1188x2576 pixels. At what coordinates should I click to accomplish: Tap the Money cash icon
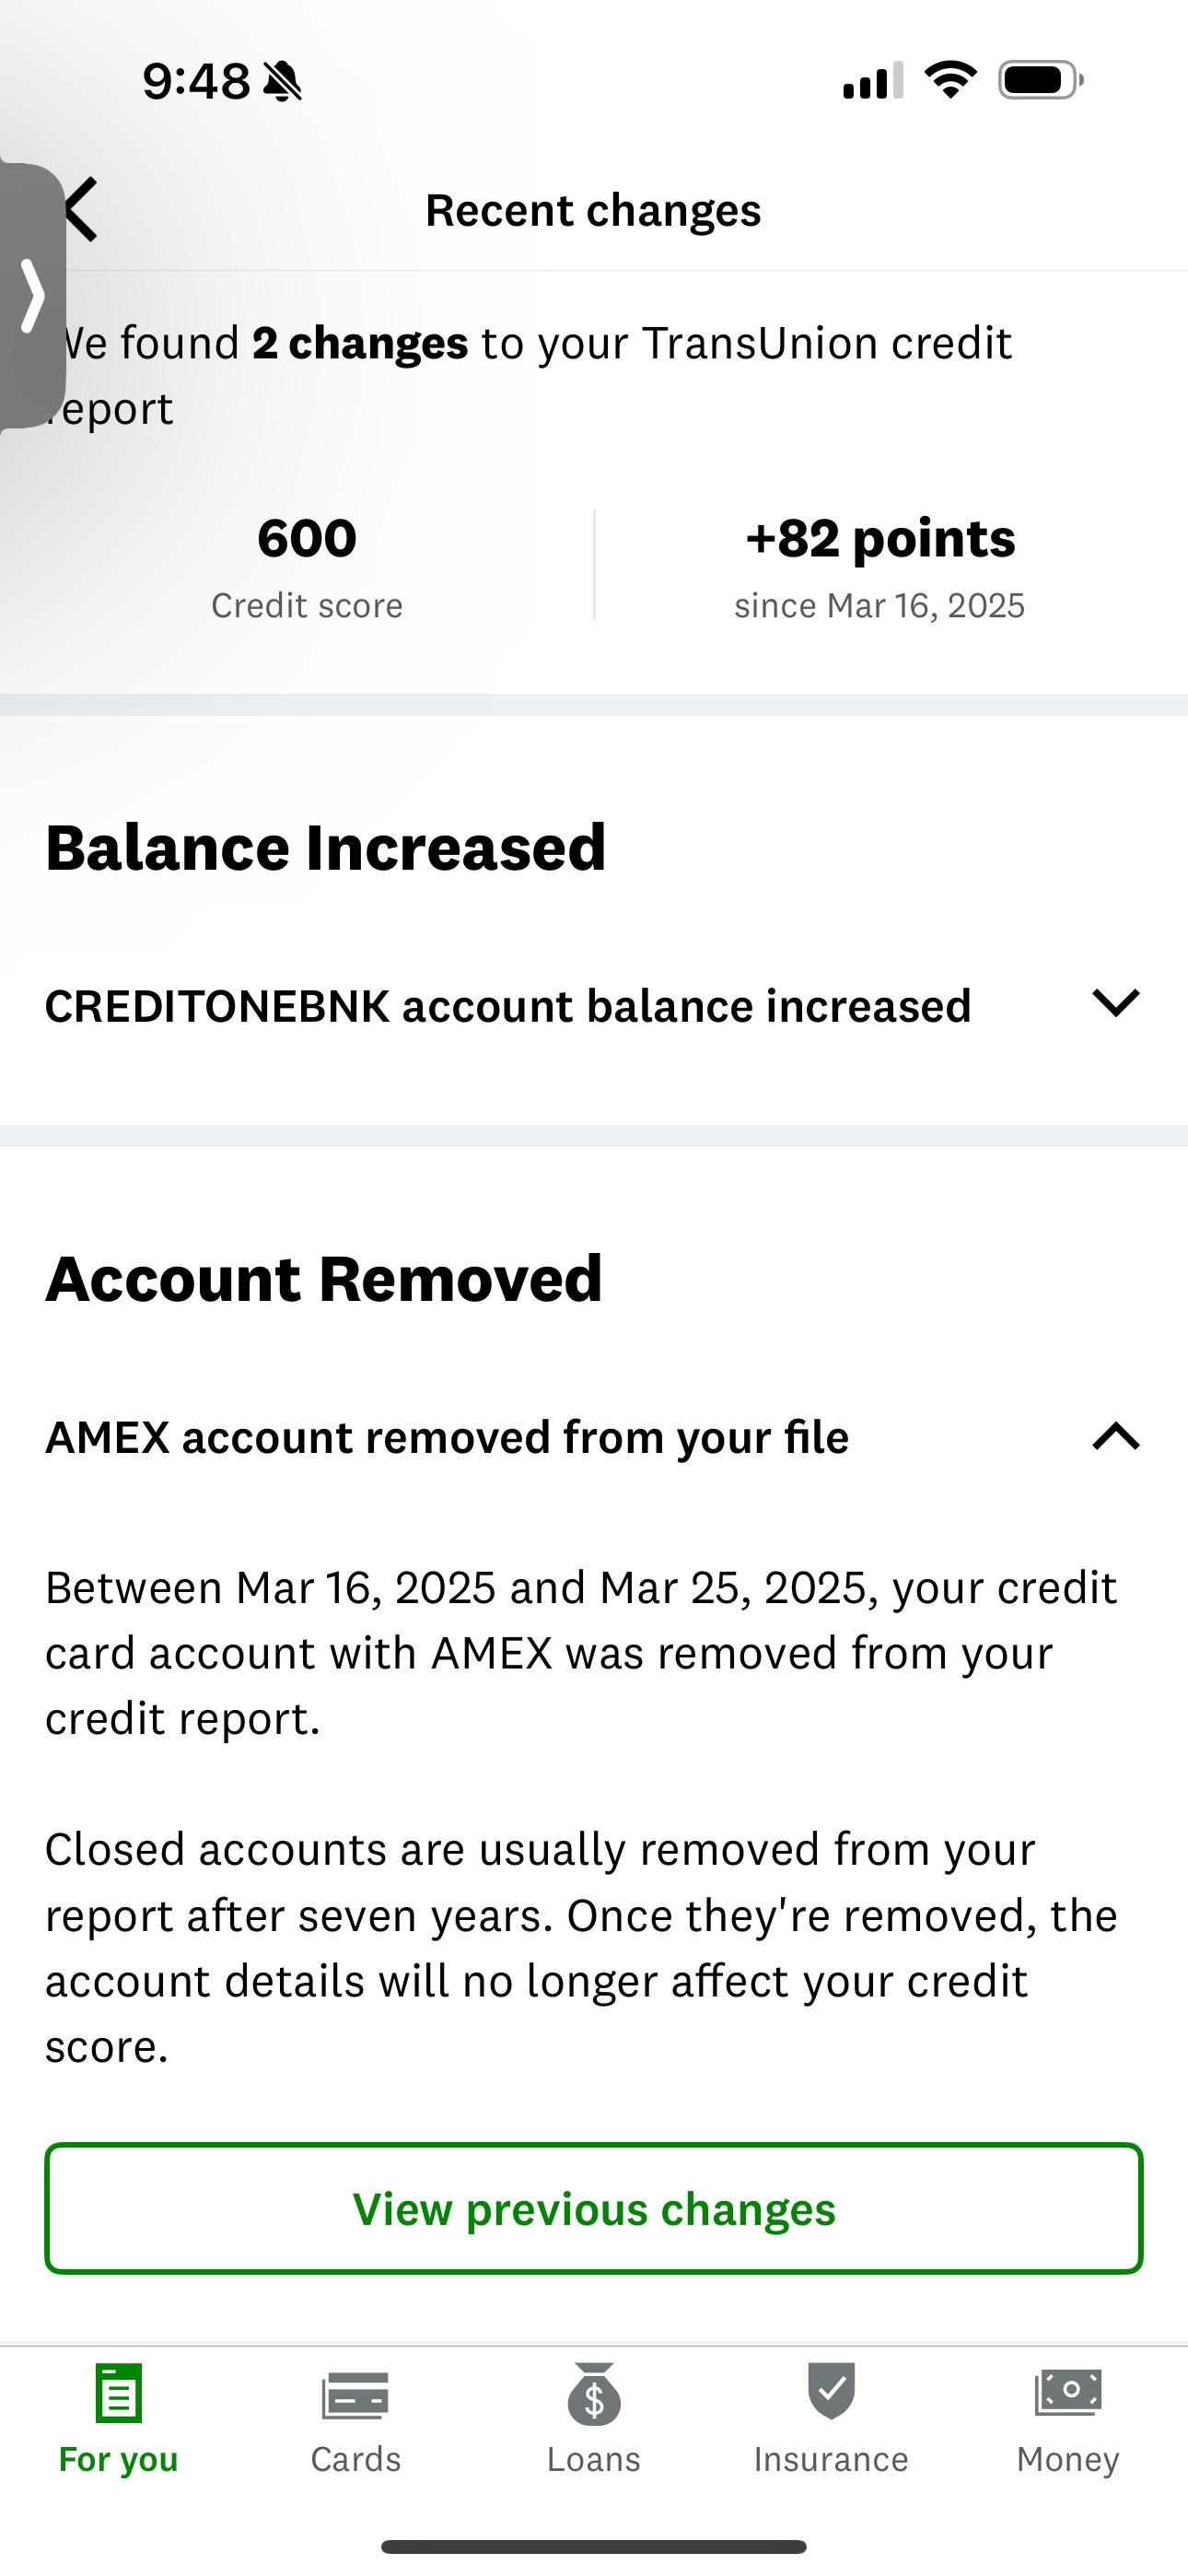[1068, 2393]
